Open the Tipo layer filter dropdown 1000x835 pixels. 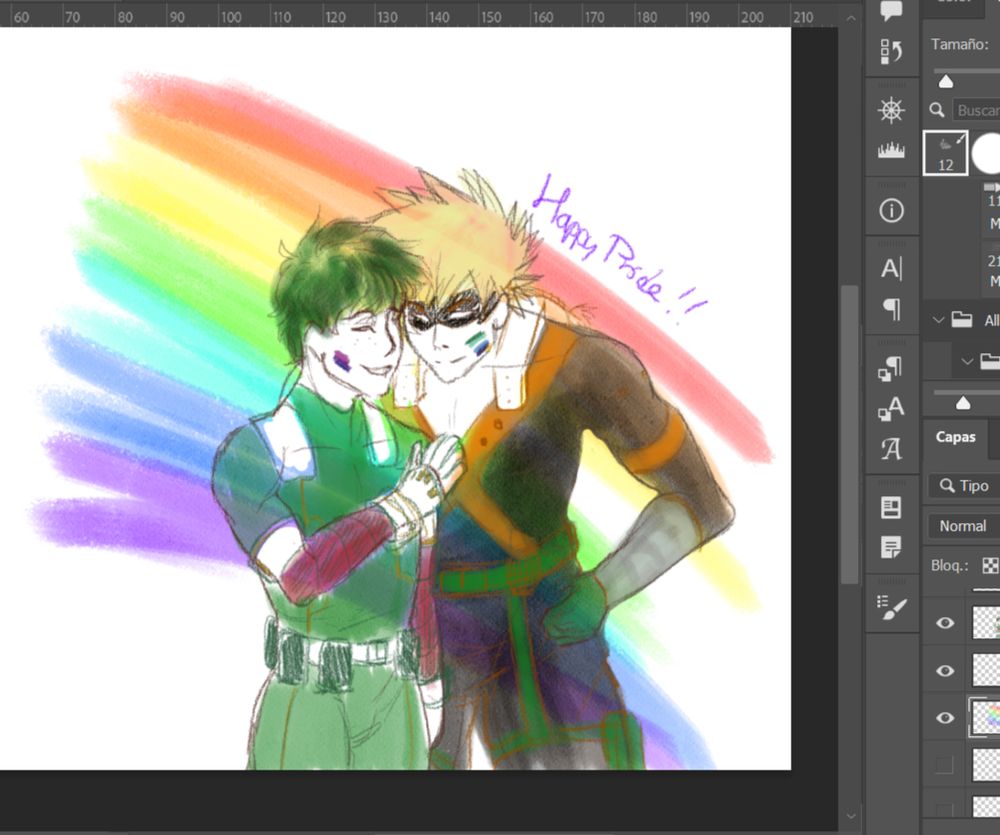pyautogui.click(x=964, y=485)
